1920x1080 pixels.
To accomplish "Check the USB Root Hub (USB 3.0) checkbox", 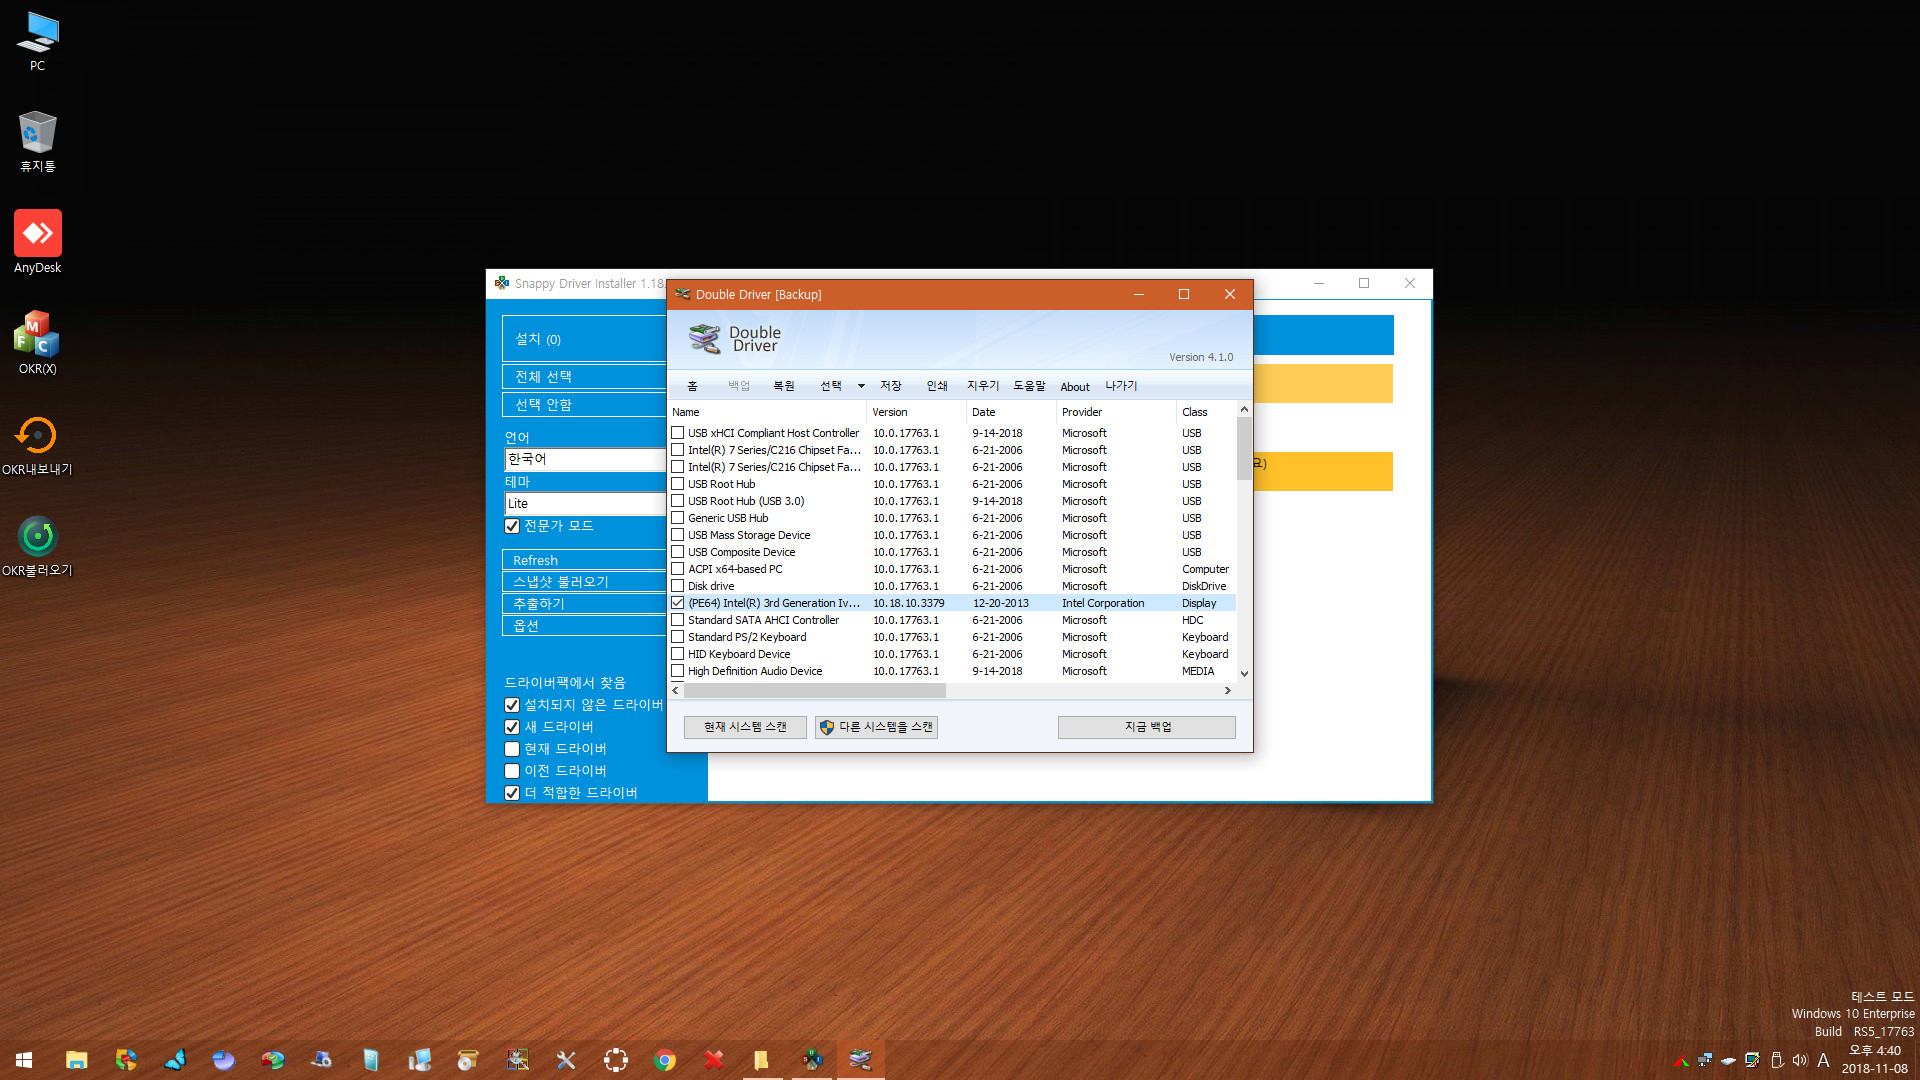I will point(678,501).
